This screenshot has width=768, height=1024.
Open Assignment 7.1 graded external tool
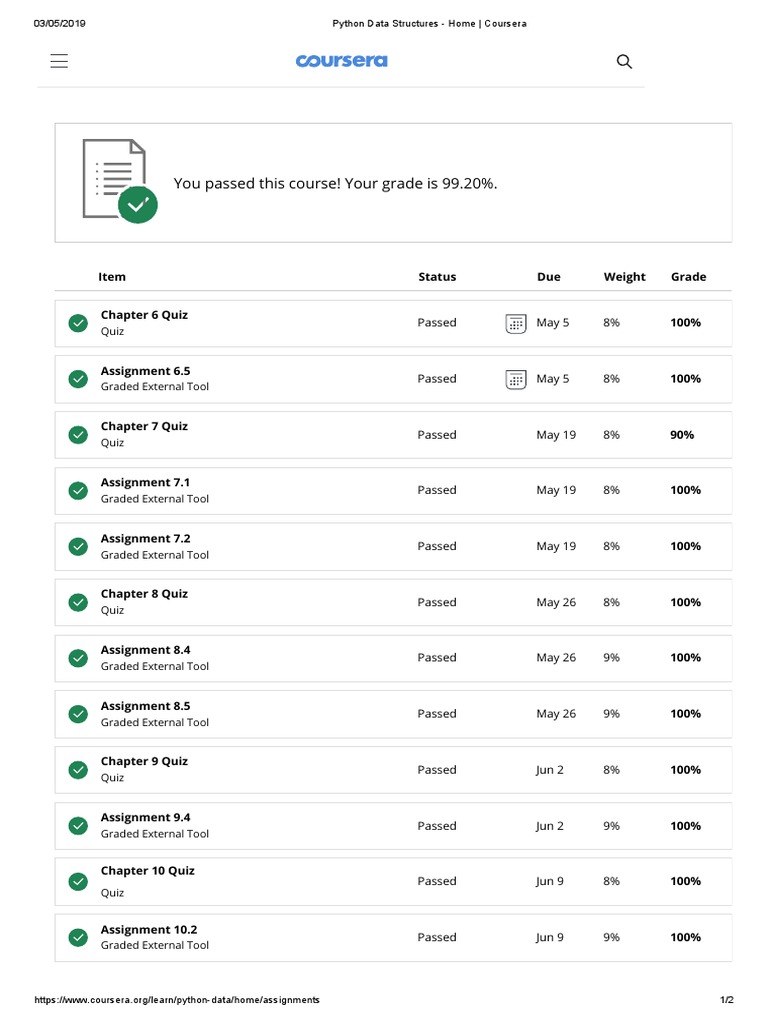[145, 483]
